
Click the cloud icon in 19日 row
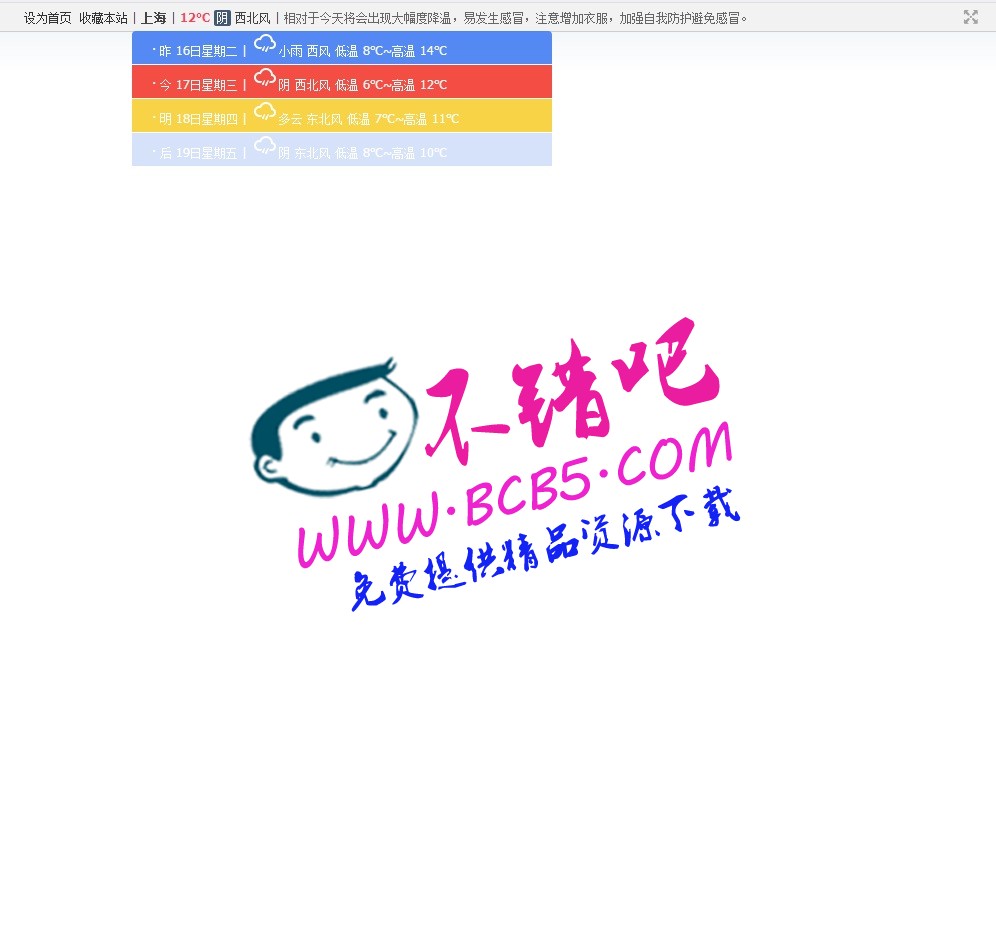click(x=265, y=146)
